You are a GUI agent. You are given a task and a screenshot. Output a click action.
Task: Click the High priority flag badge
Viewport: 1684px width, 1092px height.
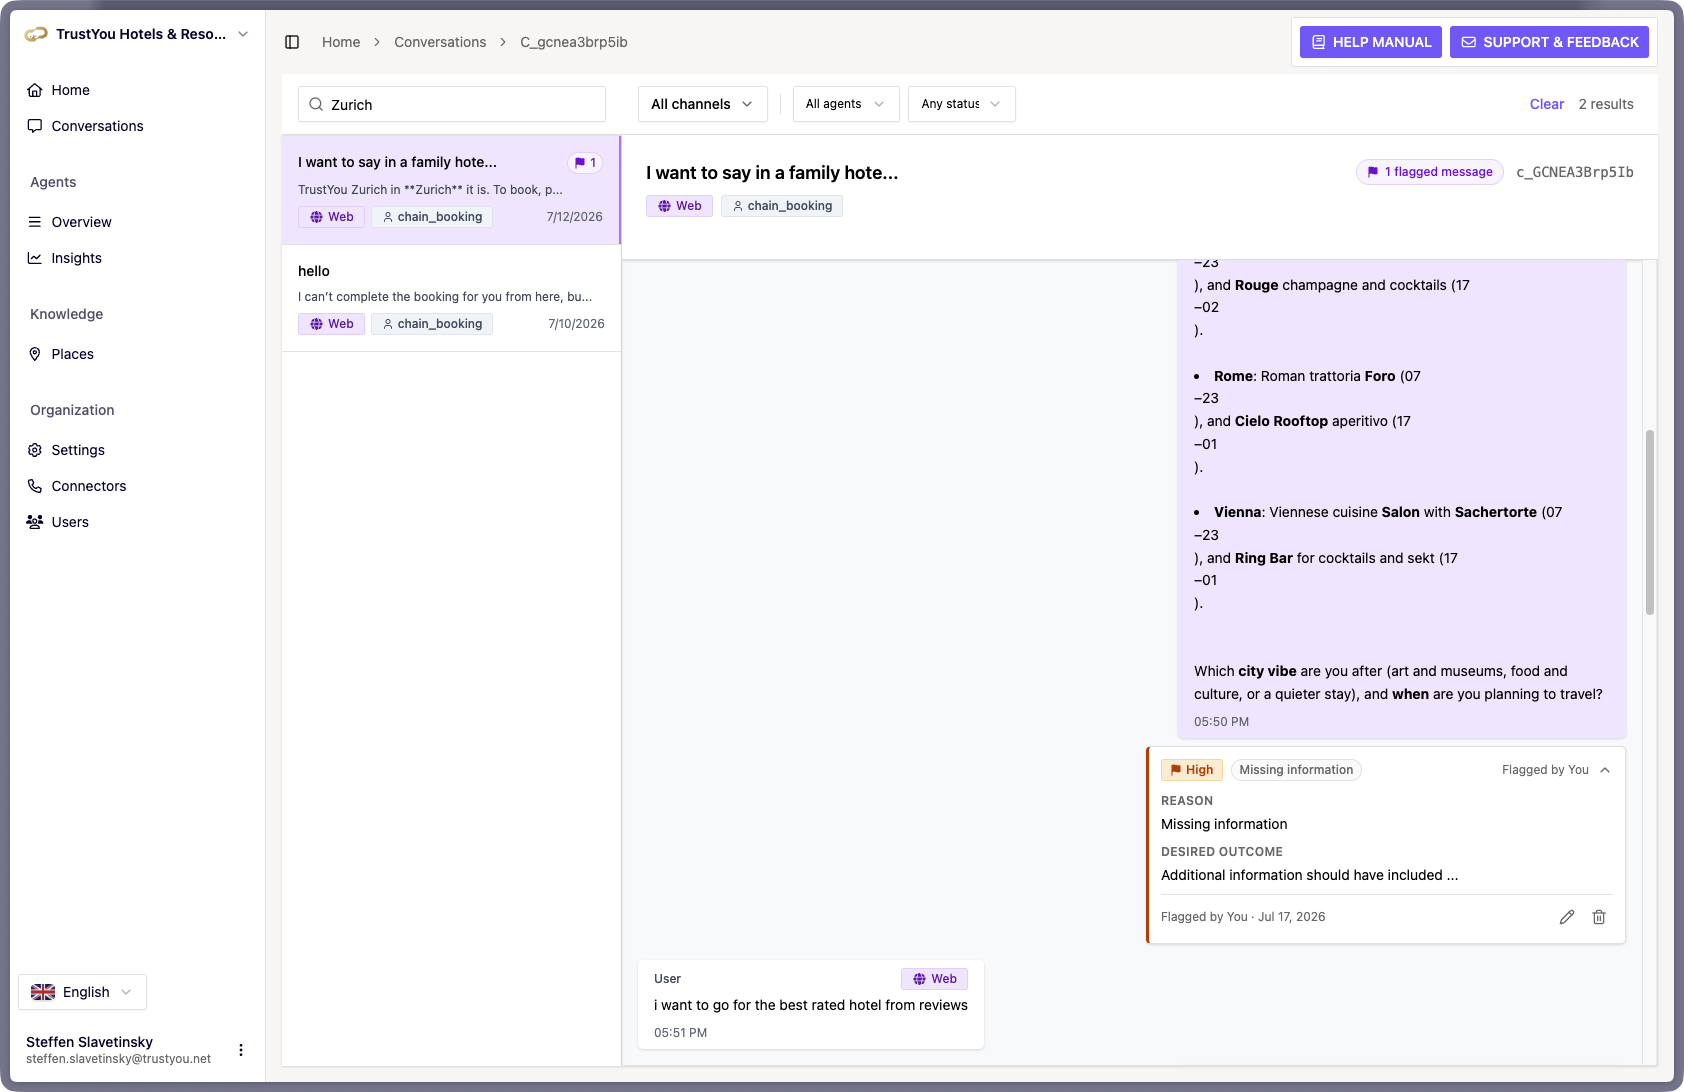pos(1191,770)
